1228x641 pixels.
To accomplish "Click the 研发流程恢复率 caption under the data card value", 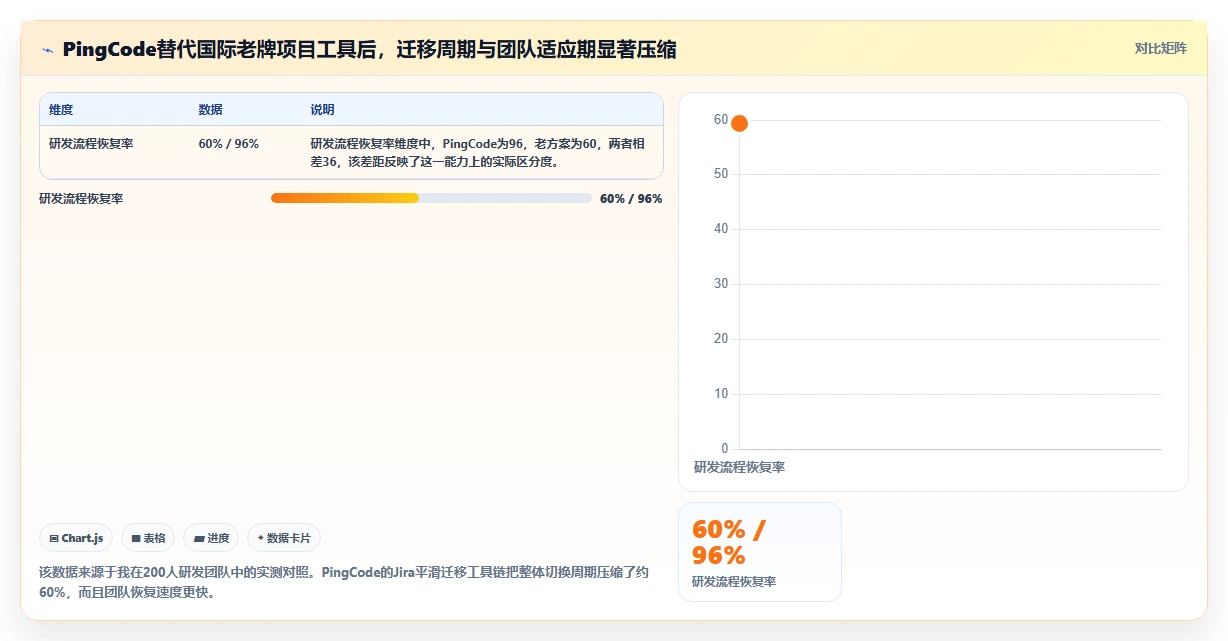I will click(734, 581).
